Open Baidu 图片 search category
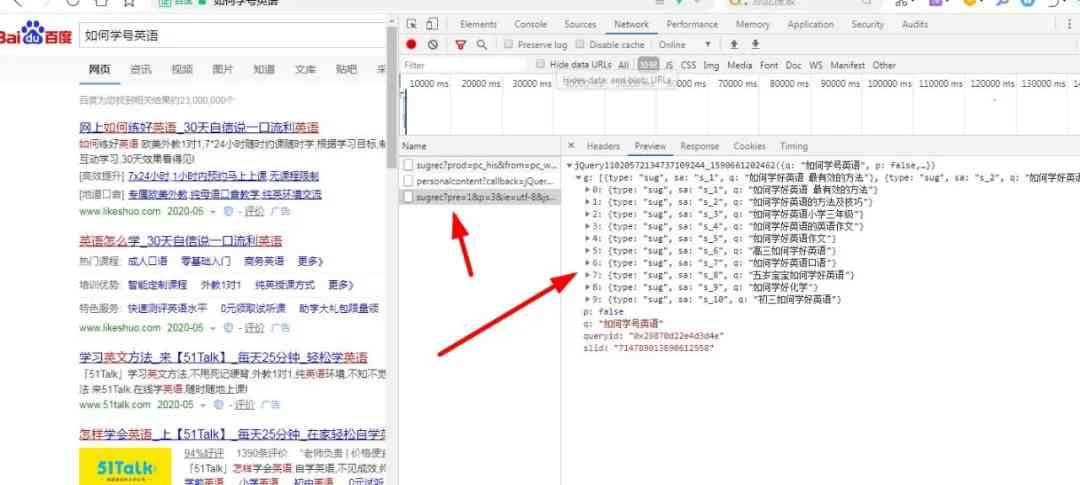Viewport: 1080px width, 485px height. point(222,69)
